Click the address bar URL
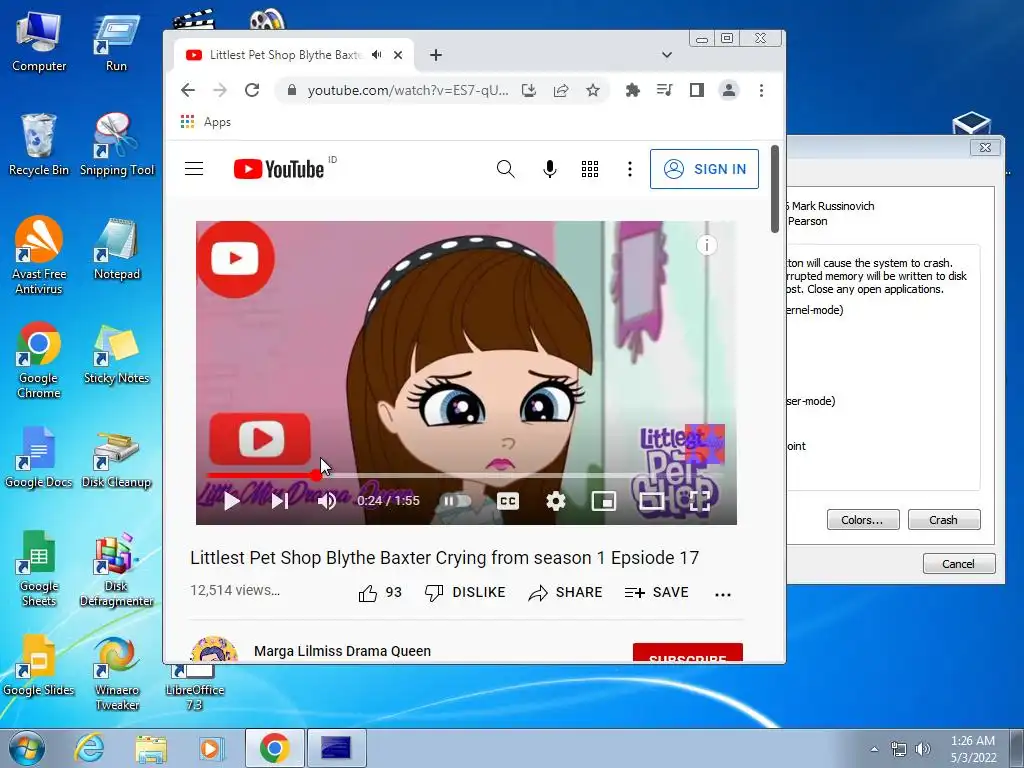This screenshot has height=768, width=1024. [x=408, y=90]
